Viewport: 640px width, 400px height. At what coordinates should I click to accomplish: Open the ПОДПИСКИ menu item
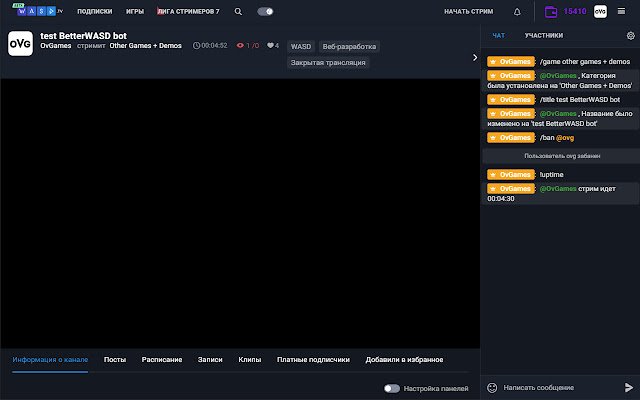point(95,11)
